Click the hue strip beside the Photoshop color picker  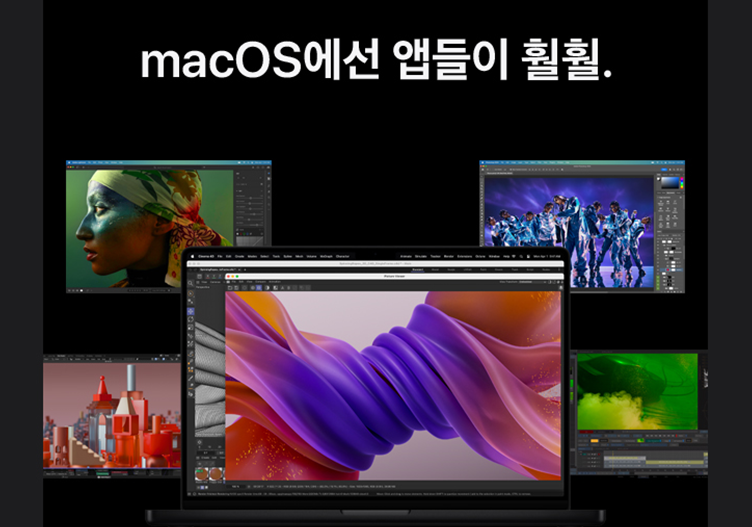pos(682,183)
